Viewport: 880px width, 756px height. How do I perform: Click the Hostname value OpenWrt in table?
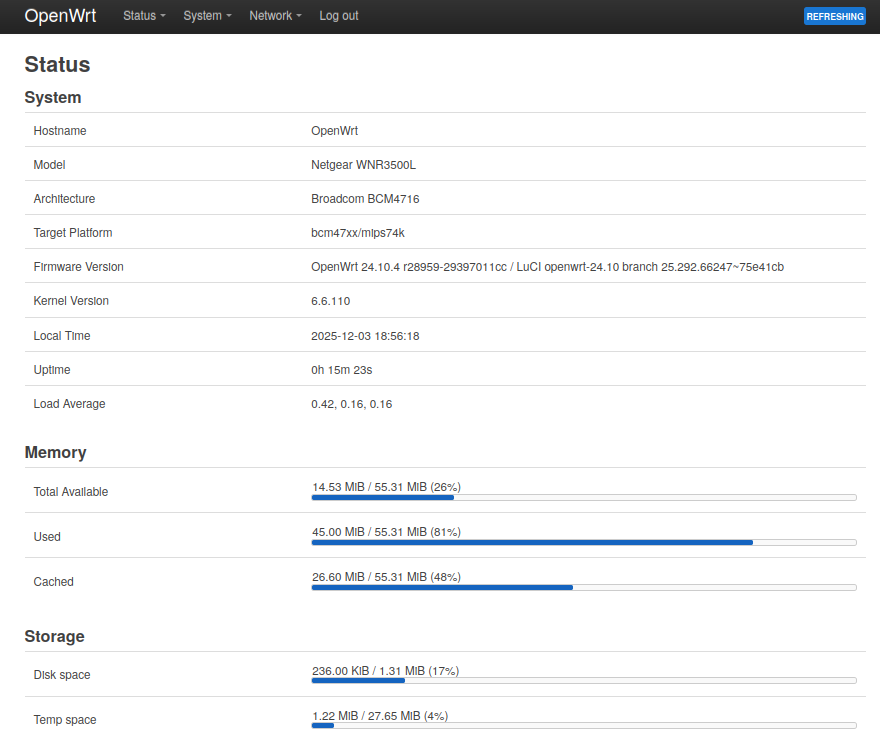[x=334, y=131]
